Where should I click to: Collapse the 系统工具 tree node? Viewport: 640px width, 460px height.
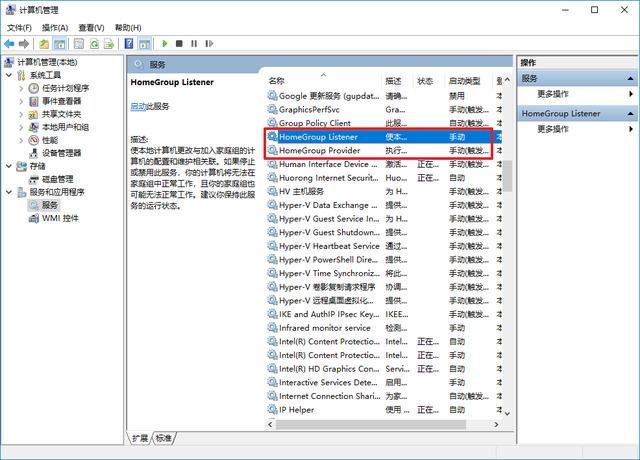pos(9,75)
